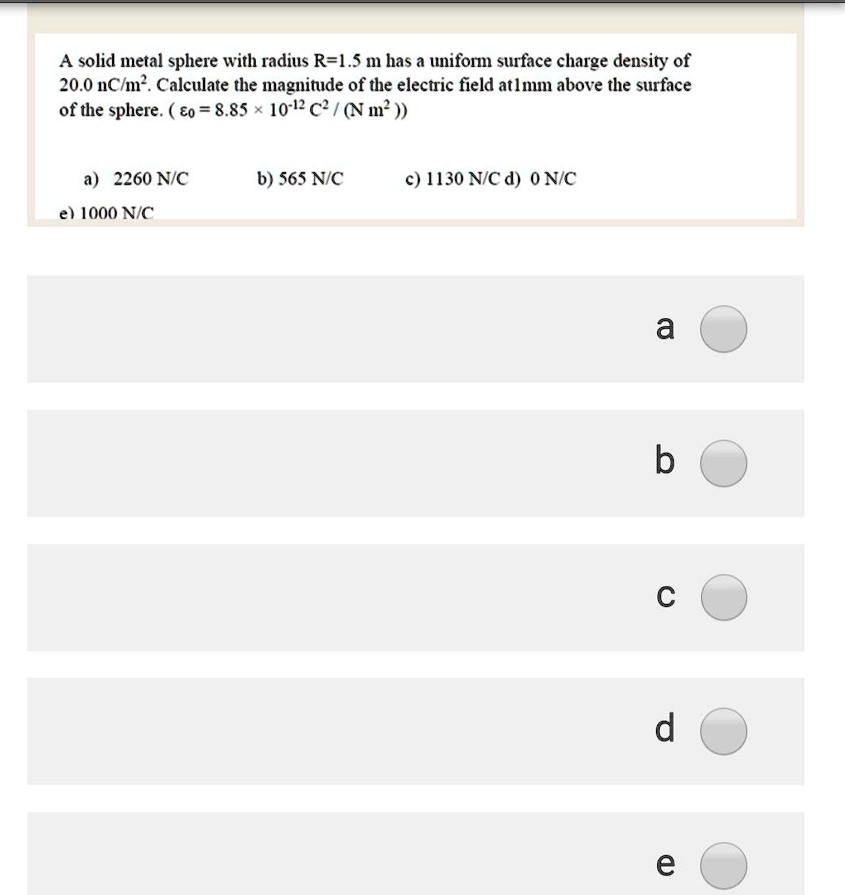This screenshot has width=845, height=895.
Task: Click the letter label 'a'
Action: (665, 328)
